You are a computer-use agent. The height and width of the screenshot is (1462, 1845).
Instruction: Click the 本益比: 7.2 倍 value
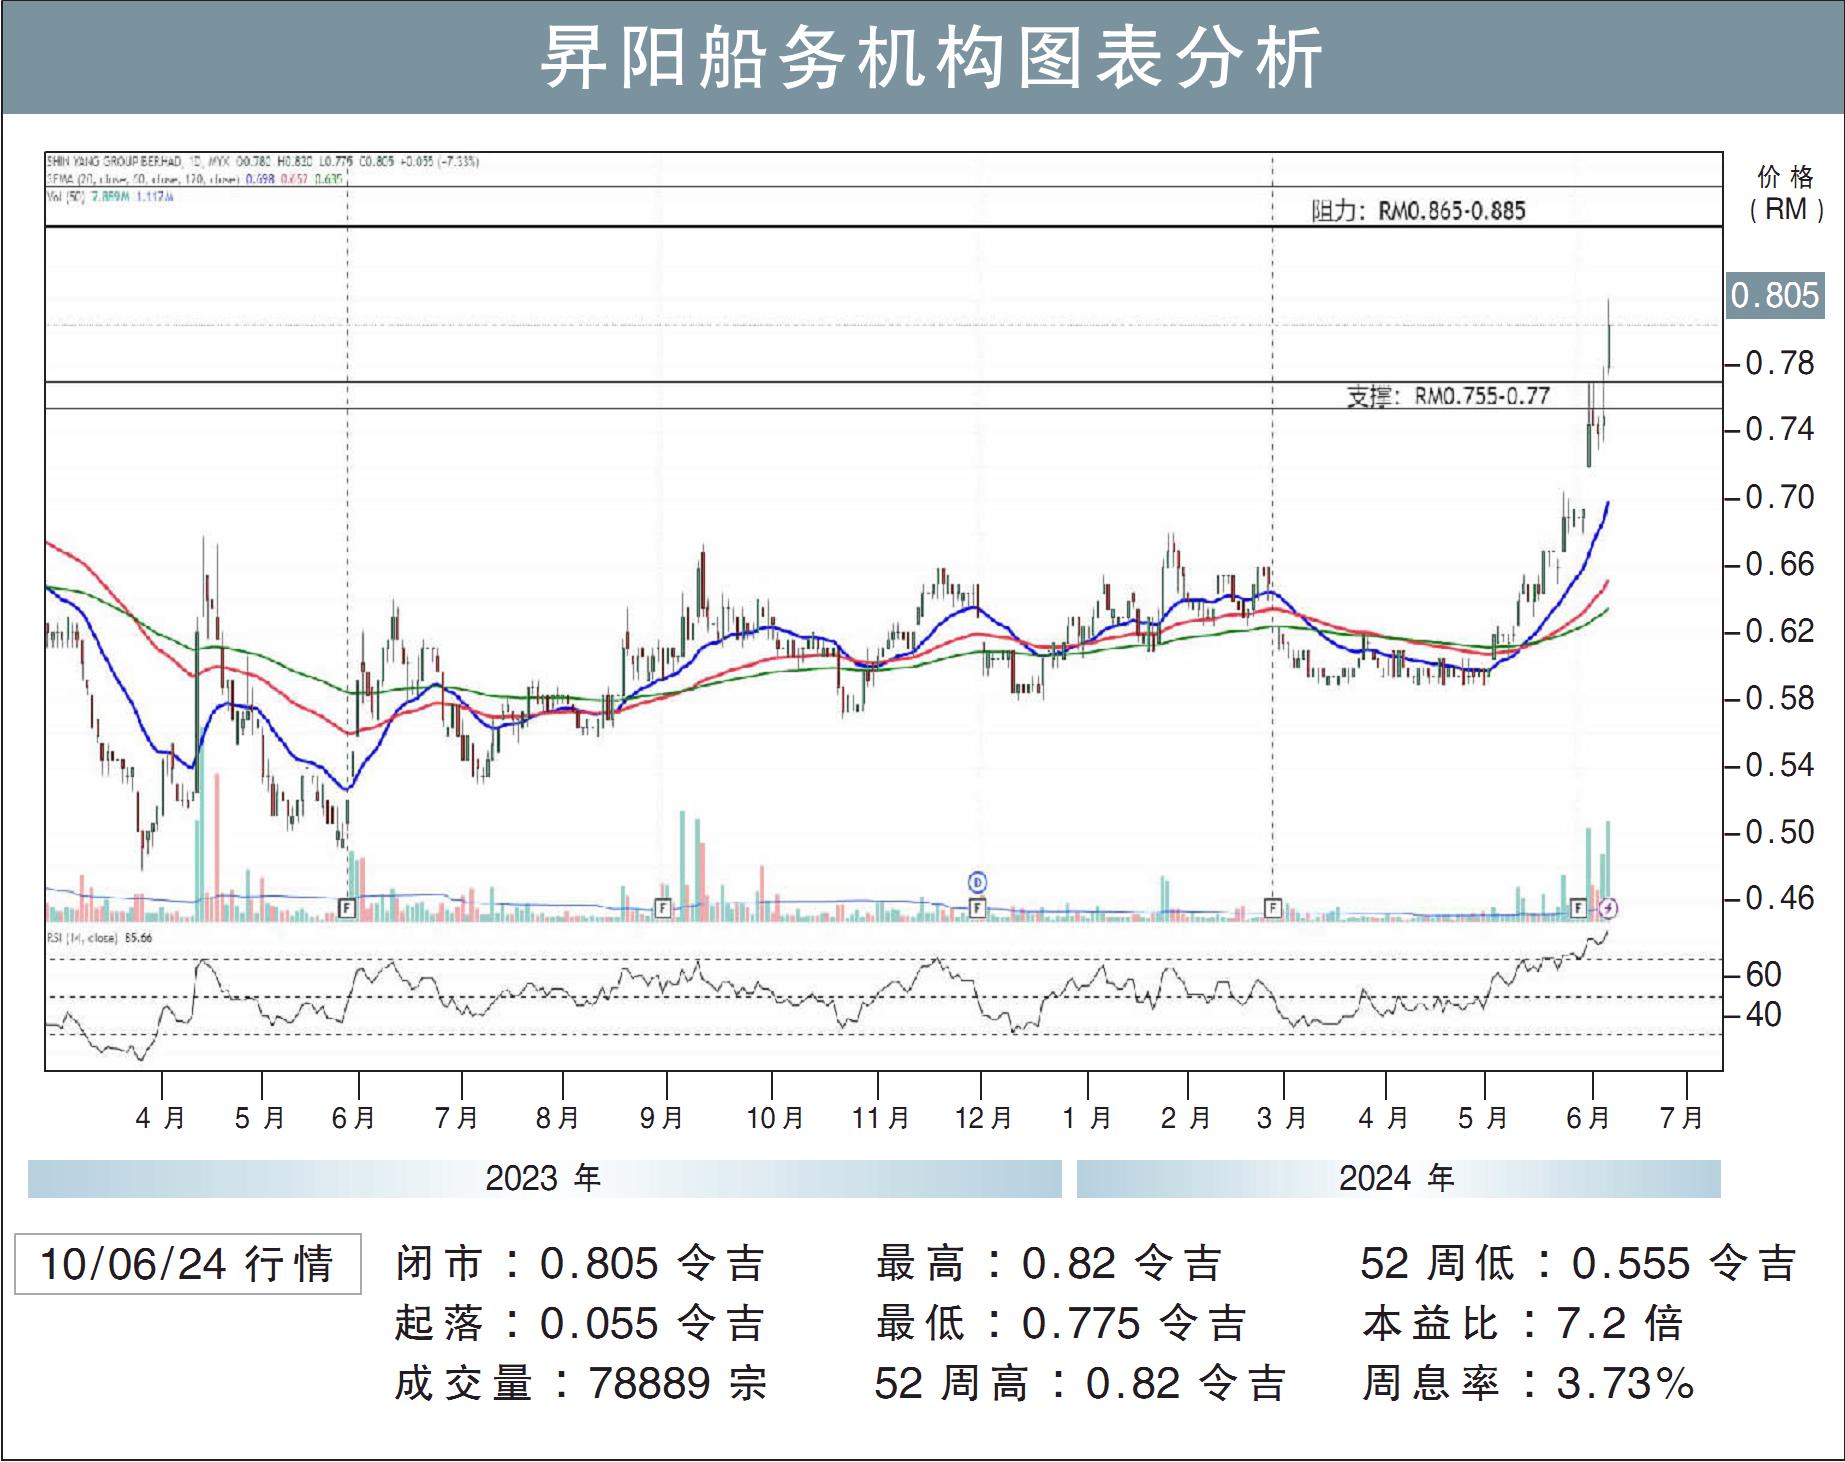[1523, 1324]
